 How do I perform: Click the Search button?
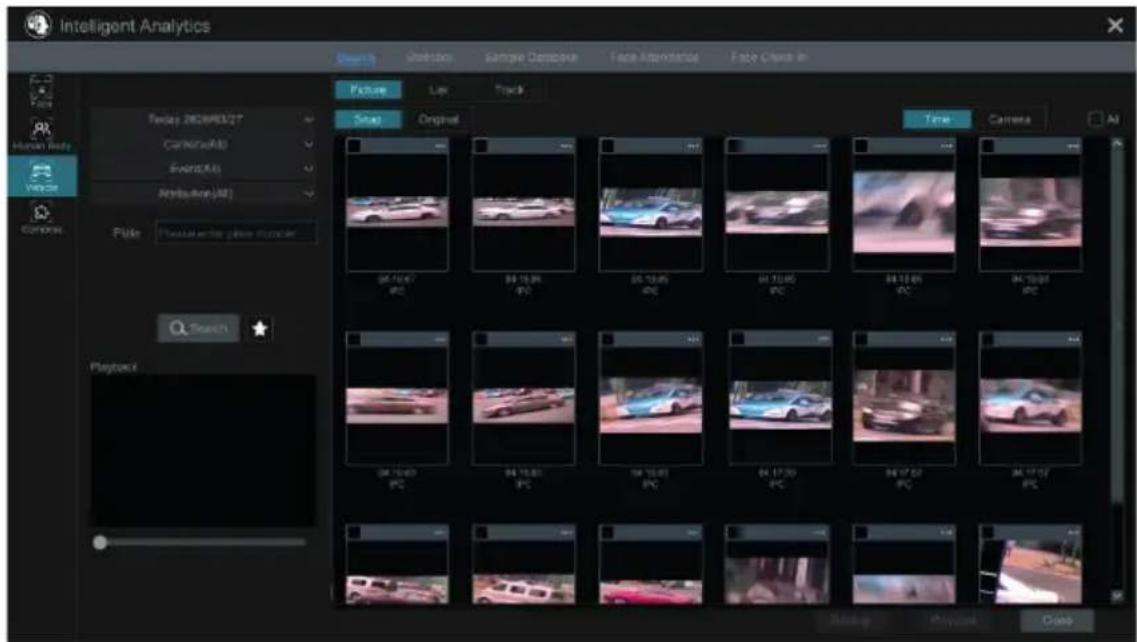[199, 329]
